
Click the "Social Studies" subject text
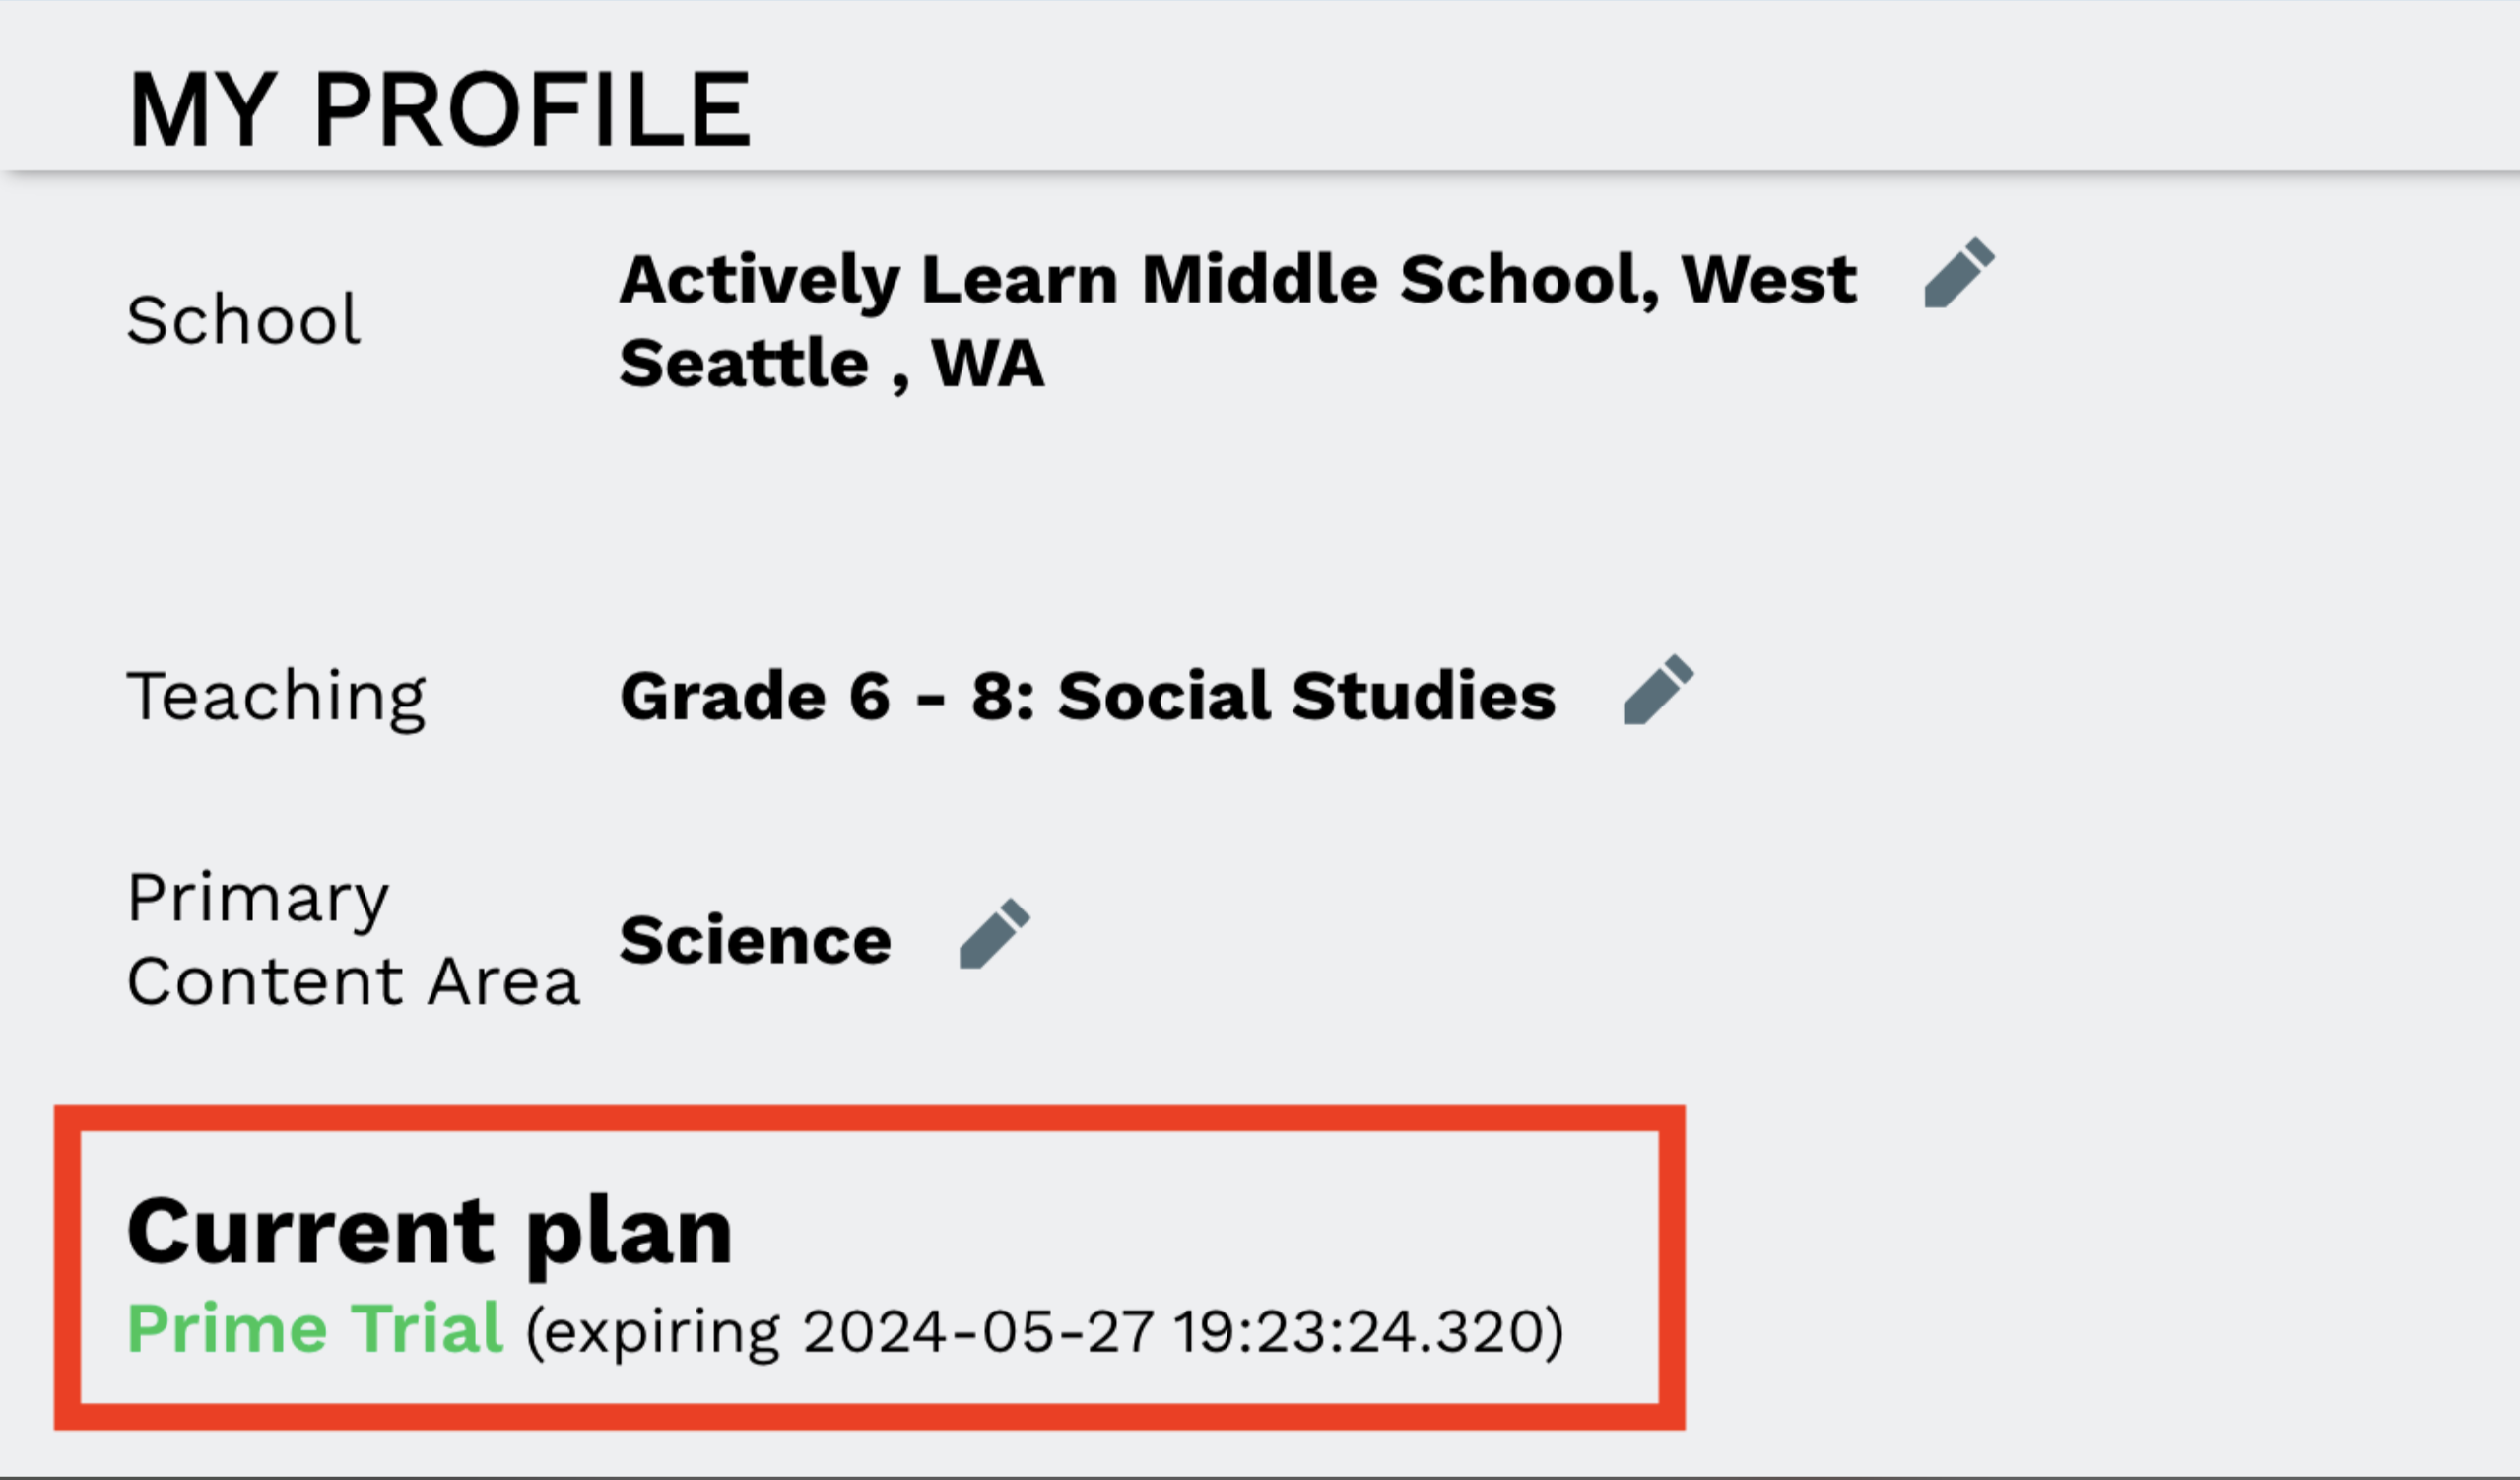(1306, 696)
